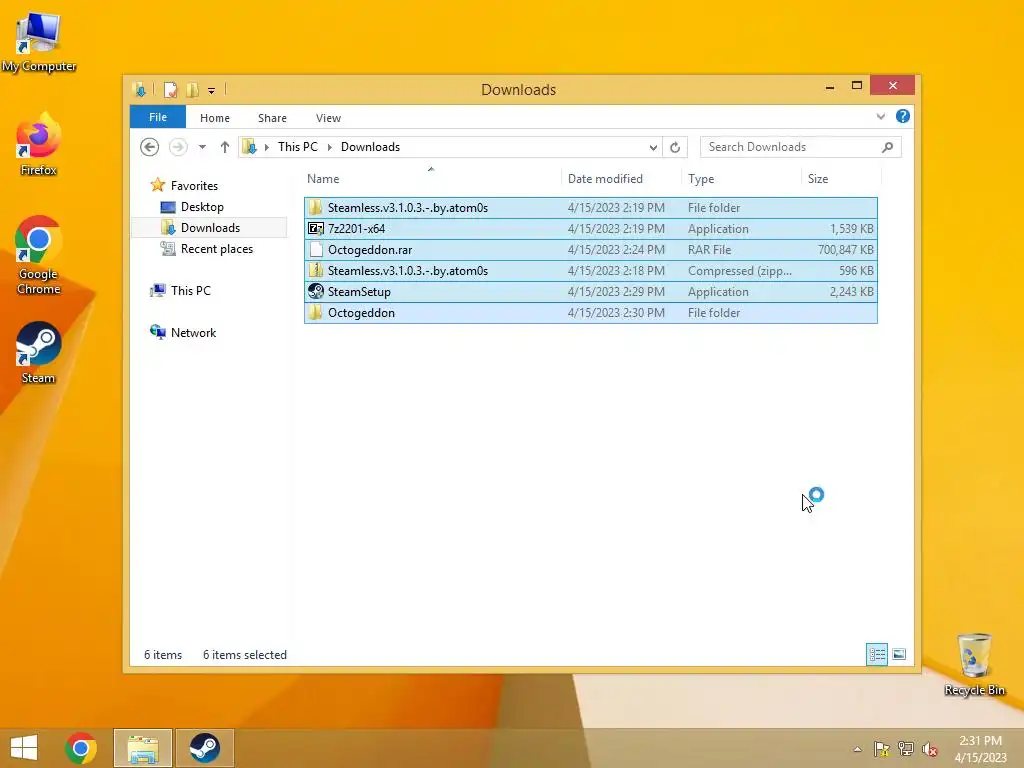Select the Steamless compressed zip file

click(x=590, y=270)
